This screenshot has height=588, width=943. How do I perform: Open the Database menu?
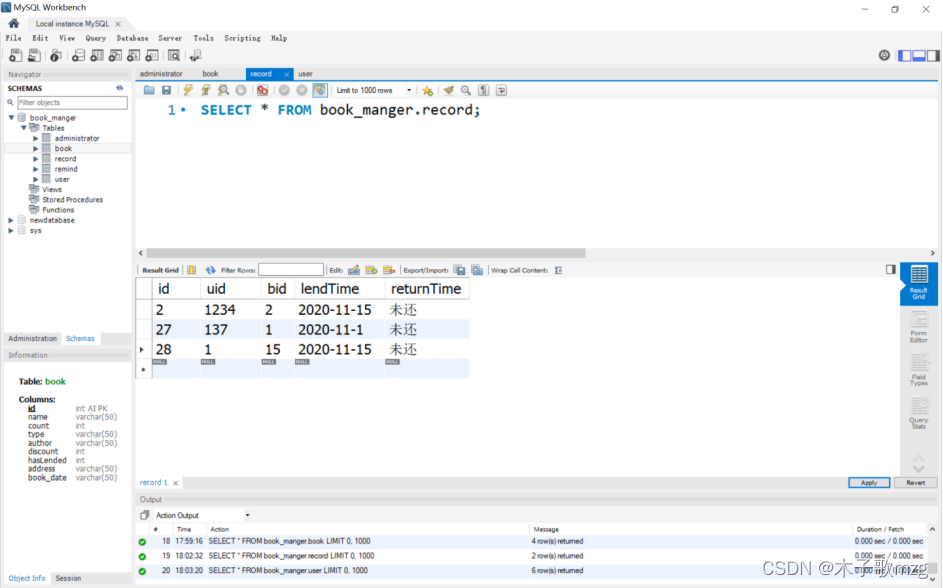pyautogui.click(x=132, y=38)
